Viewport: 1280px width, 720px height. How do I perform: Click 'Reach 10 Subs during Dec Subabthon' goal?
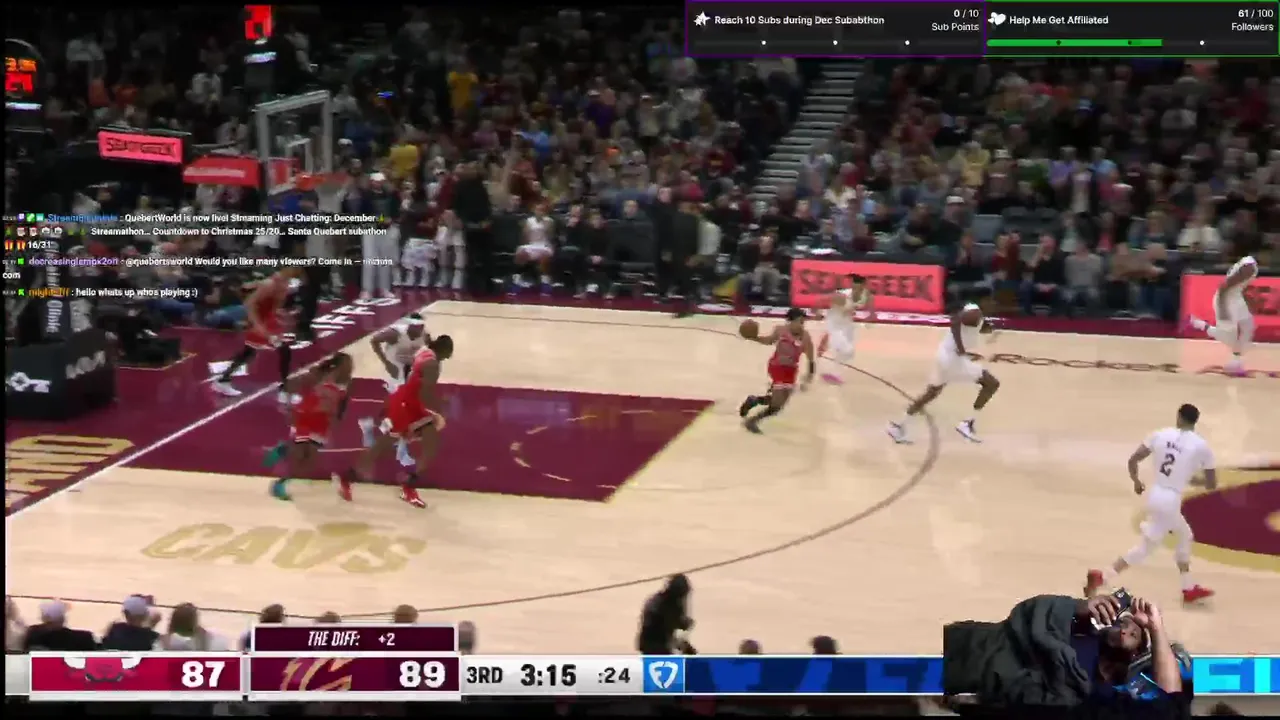click(799, 20)
